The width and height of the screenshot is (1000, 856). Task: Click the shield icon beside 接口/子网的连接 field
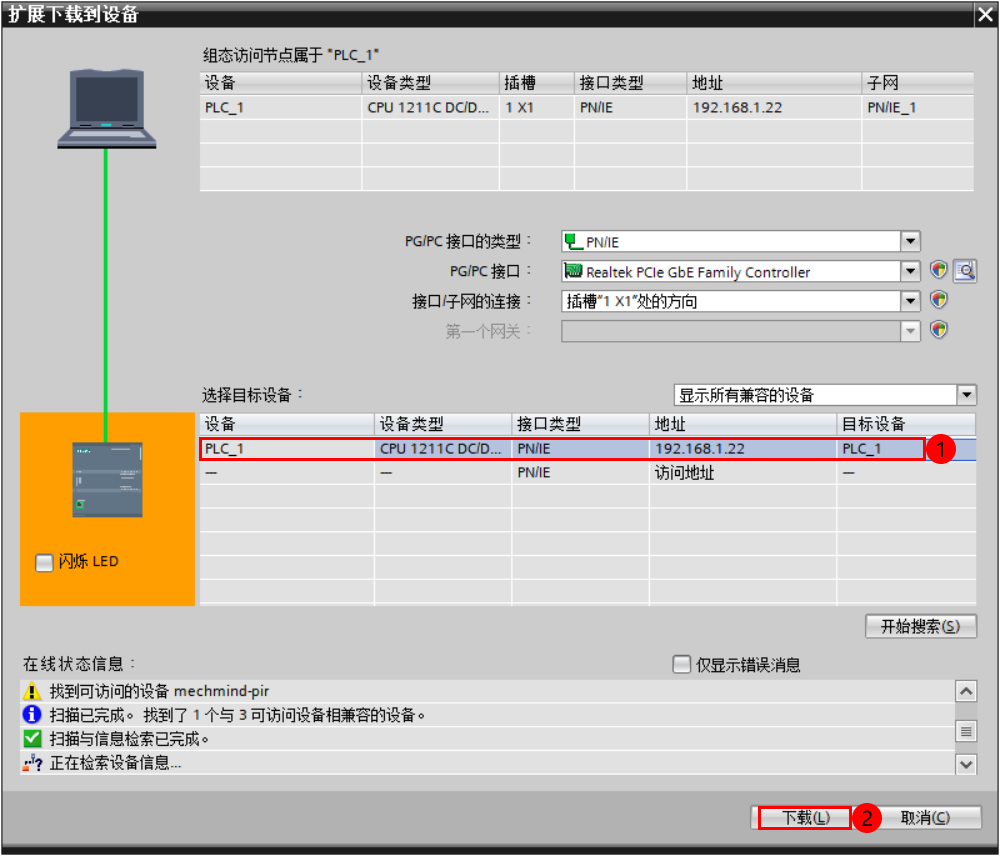coord(938,300)
